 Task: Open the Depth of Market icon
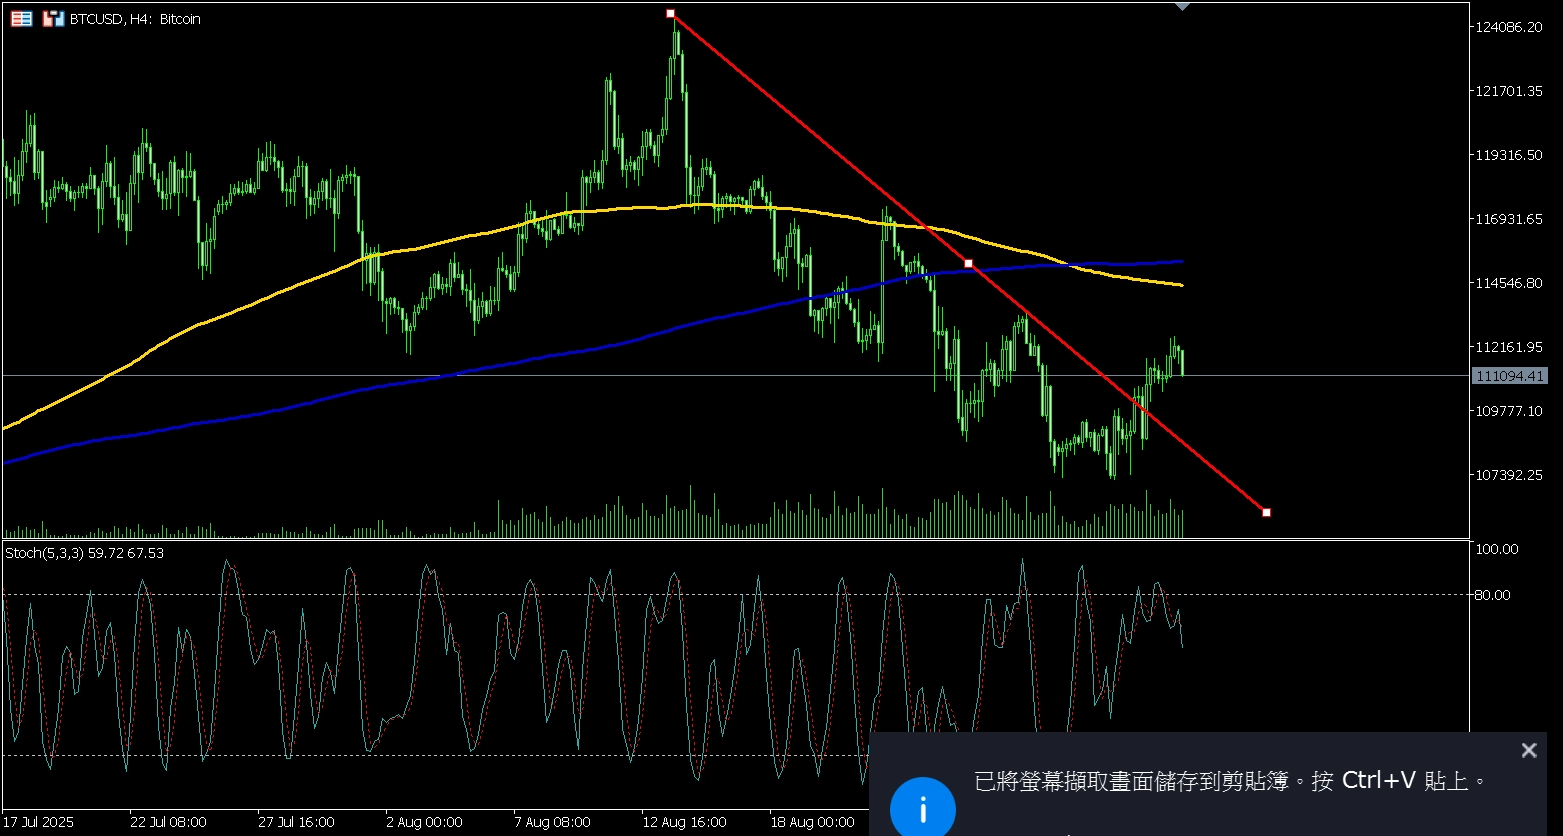coord(21,19)
